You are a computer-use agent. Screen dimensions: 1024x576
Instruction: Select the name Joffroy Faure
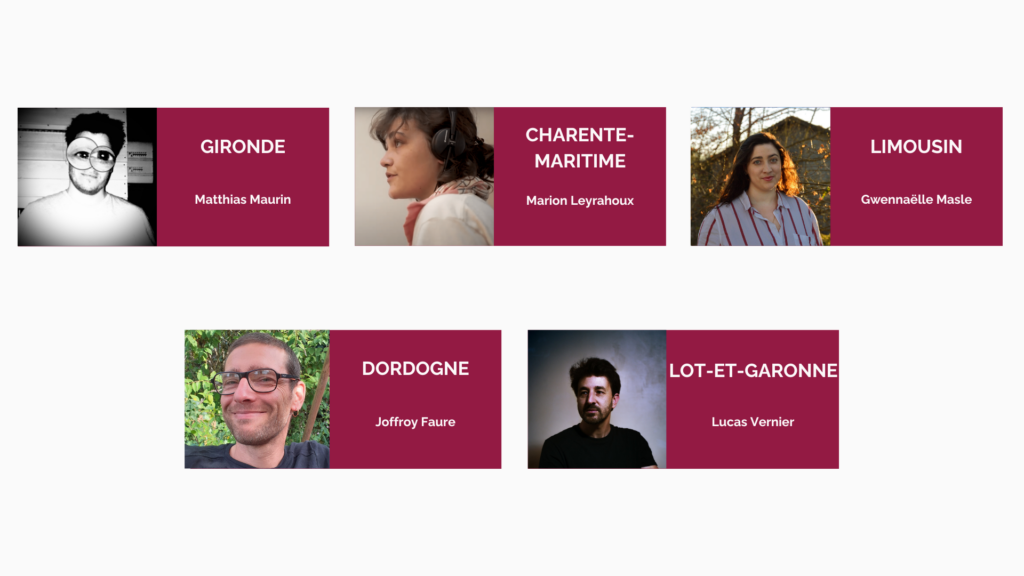click(x=415, y=422)
